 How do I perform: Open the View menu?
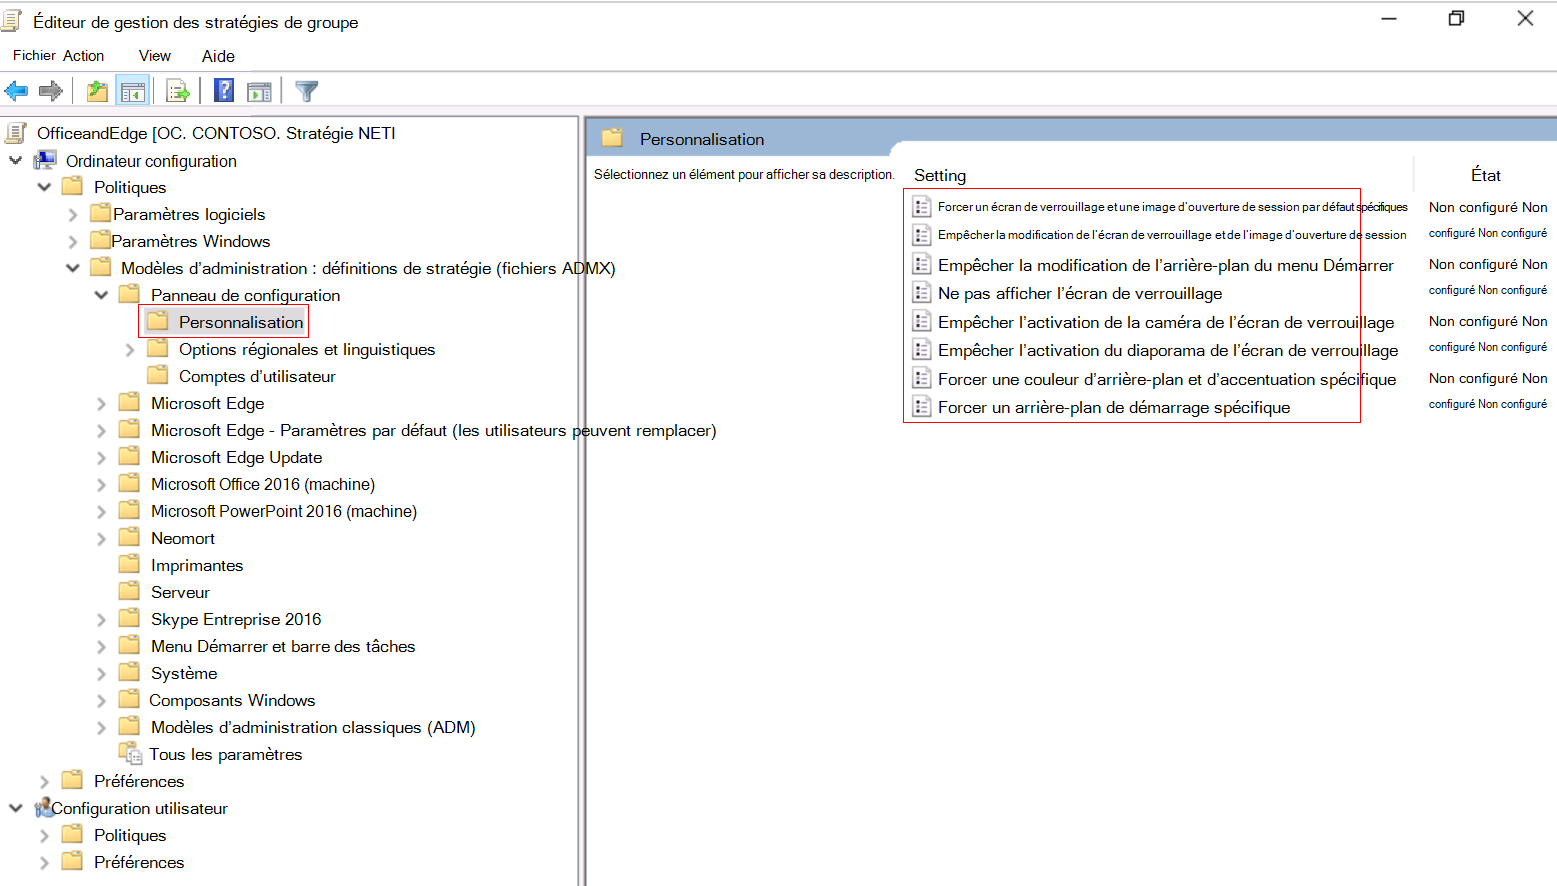(154, 55)
